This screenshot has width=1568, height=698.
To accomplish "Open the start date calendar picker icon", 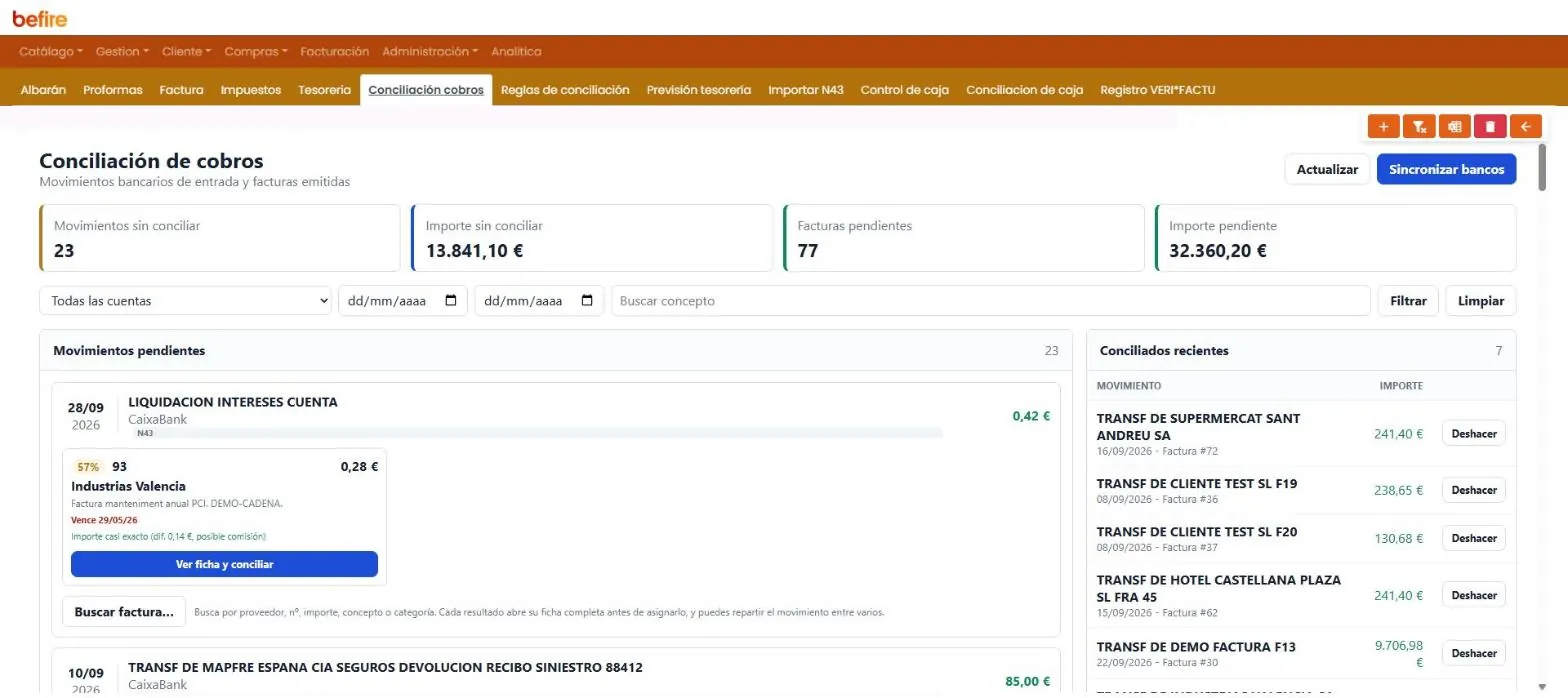I will (x=451, y=300).
